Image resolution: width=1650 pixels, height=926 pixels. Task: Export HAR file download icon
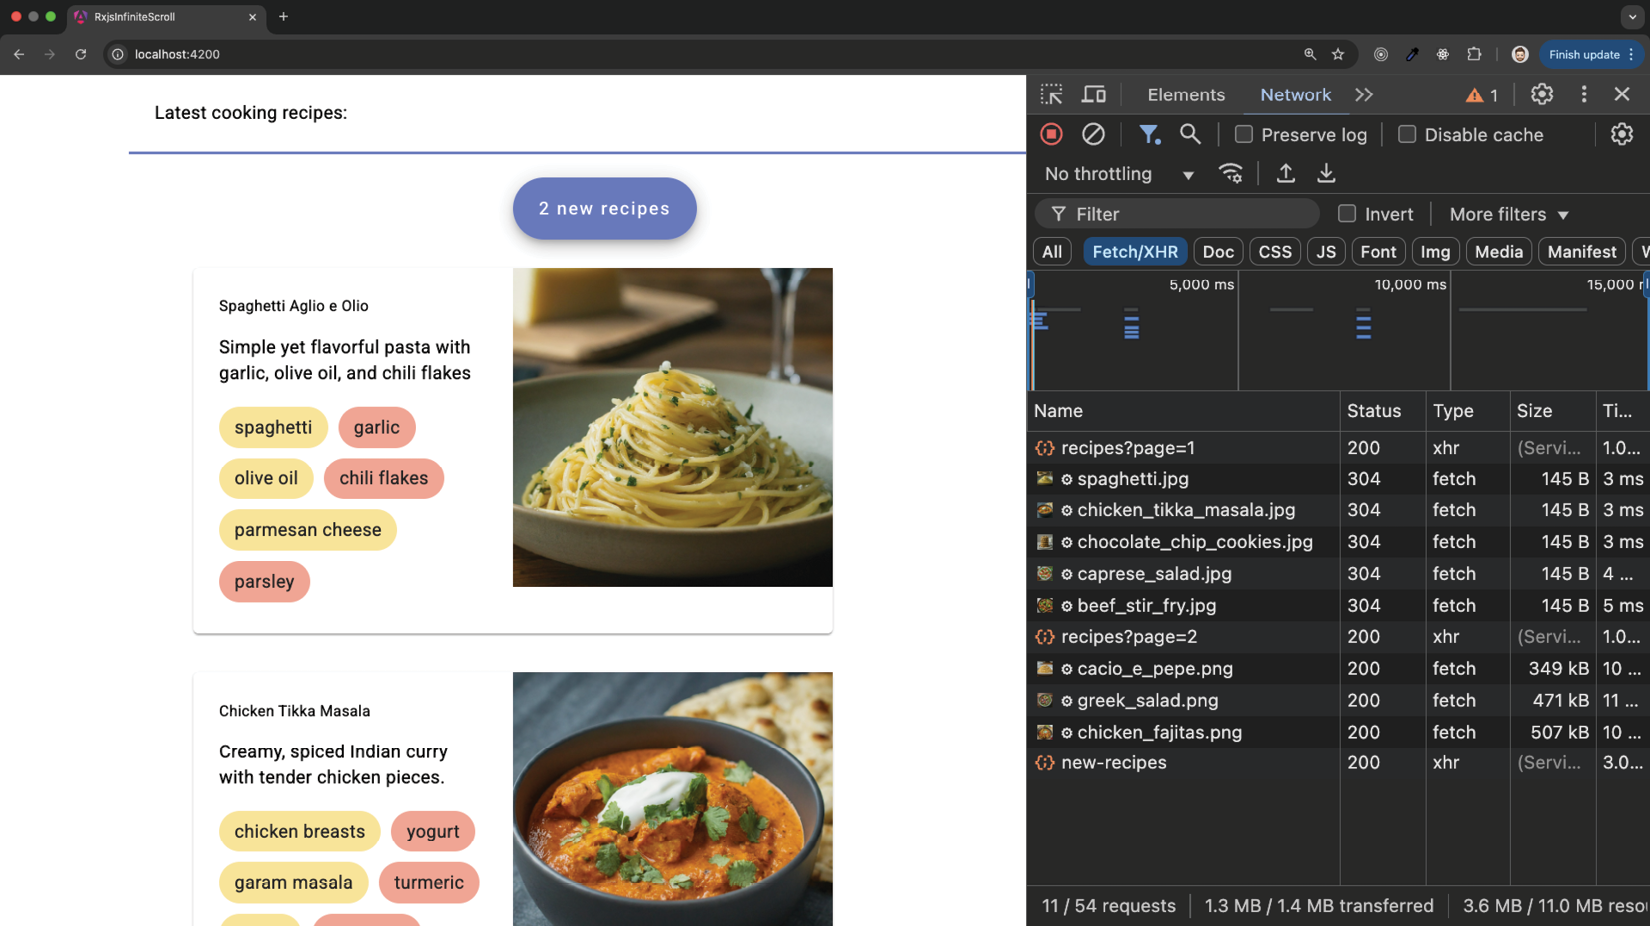[x=1326, y=173]
